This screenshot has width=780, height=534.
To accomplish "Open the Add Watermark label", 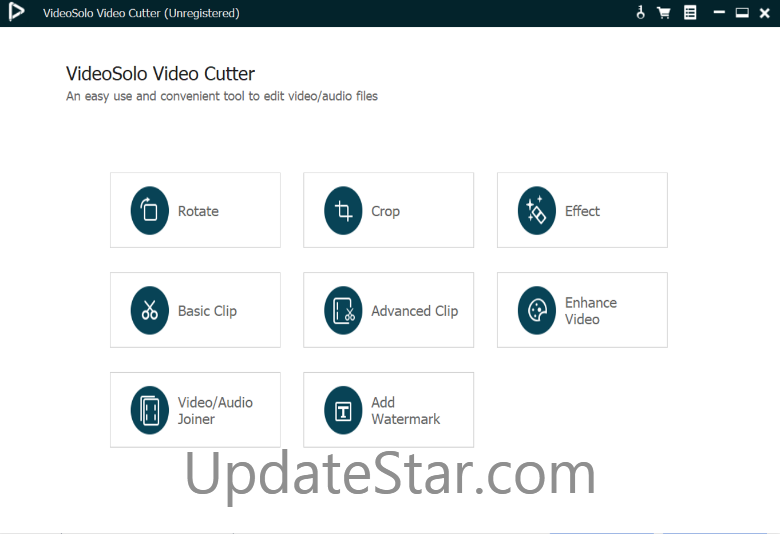I will coord(405,411).
